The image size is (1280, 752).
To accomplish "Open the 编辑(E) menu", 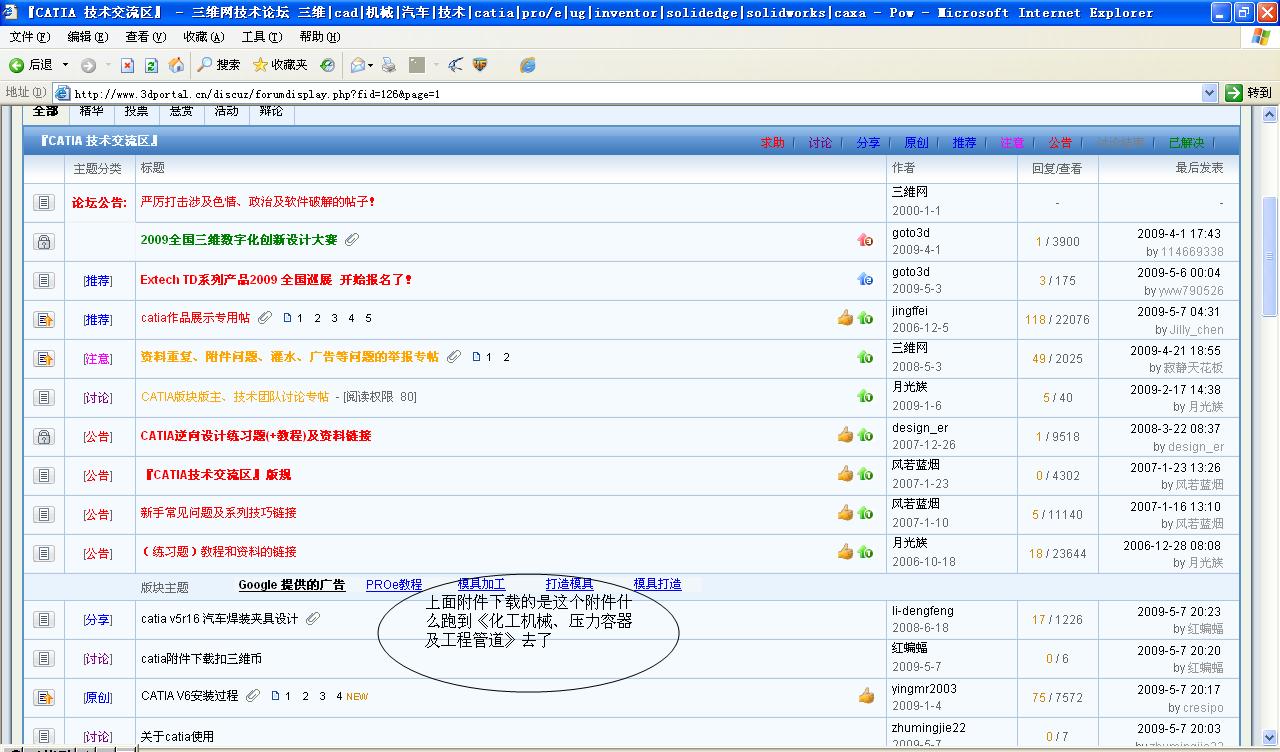I will click(87, 37).
